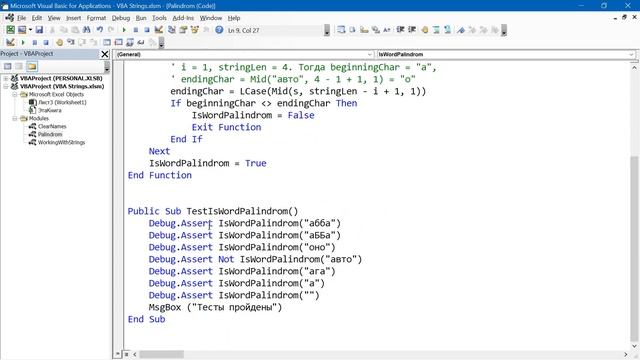Screen dimensions: 640x360
Task: Click the Find binoculars icon
Action: tap(87, 30)
